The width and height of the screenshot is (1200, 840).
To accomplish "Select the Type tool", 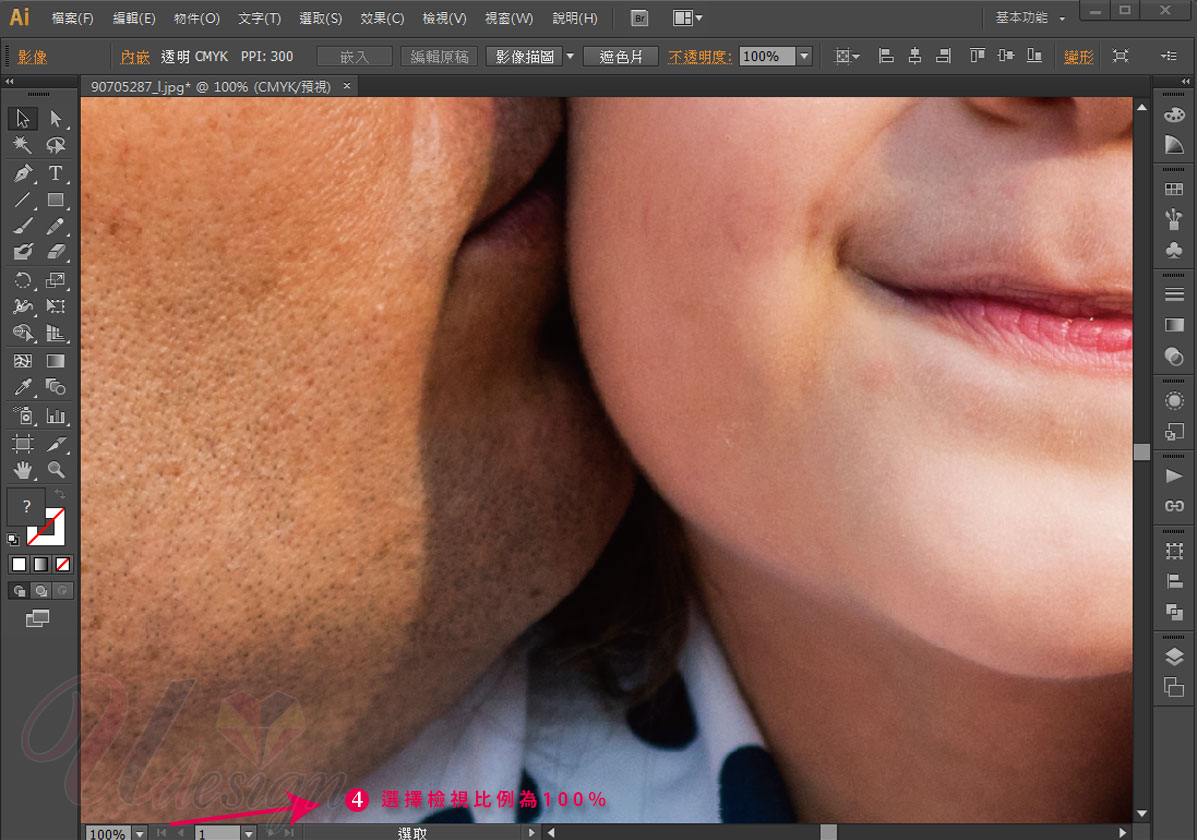I will pos(56,173).
